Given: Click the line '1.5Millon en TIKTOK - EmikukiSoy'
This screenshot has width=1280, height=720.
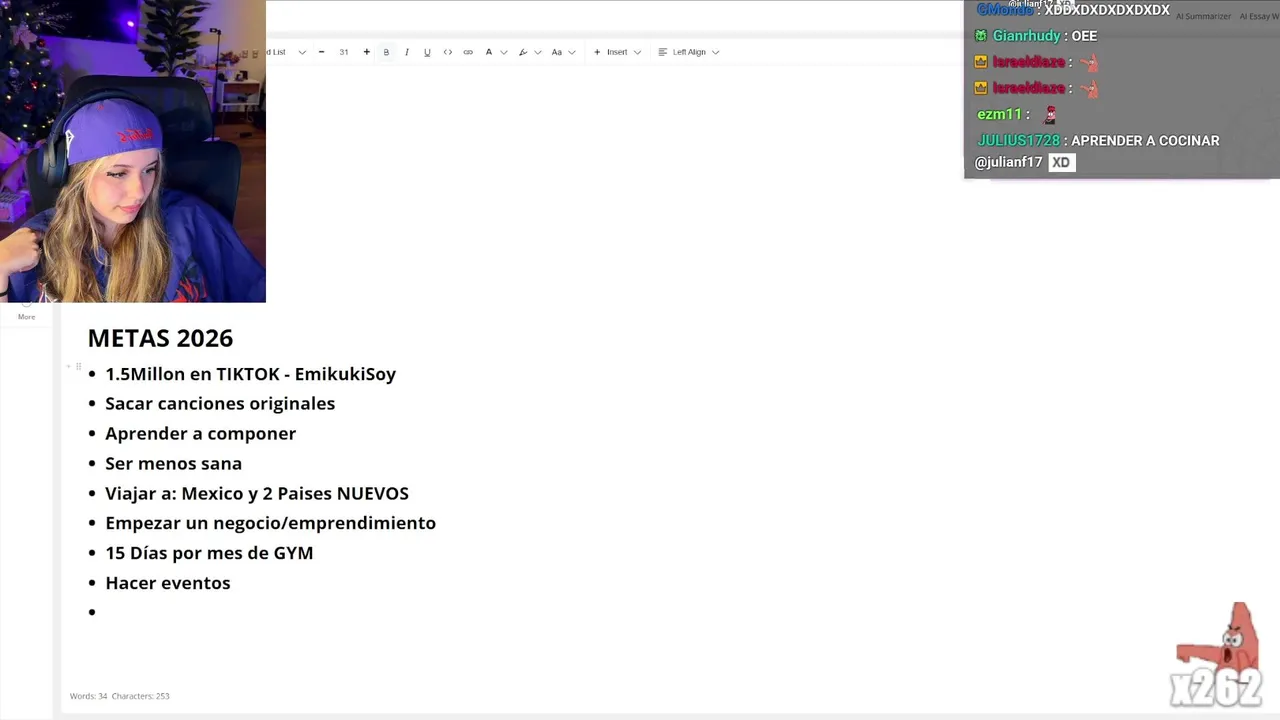Looking at the screenshot, I should tap(250, 374).
